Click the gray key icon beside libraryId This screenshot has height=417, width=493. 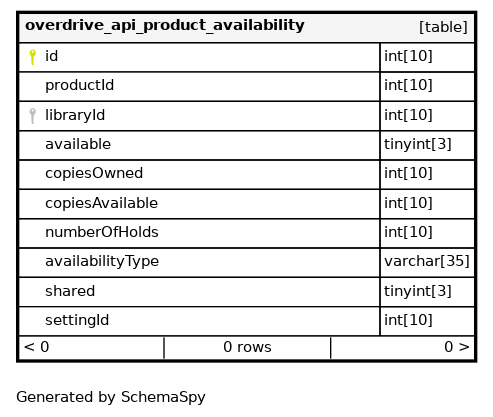(32, 116)
